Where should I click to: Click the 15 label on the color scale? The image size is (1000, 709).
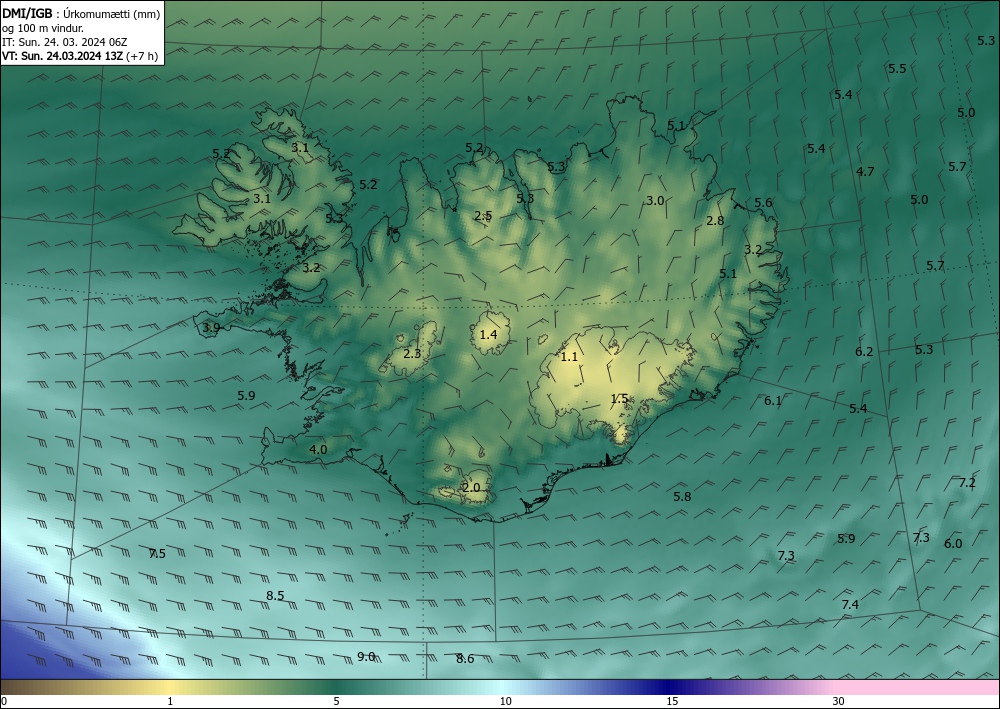point(672,702)
